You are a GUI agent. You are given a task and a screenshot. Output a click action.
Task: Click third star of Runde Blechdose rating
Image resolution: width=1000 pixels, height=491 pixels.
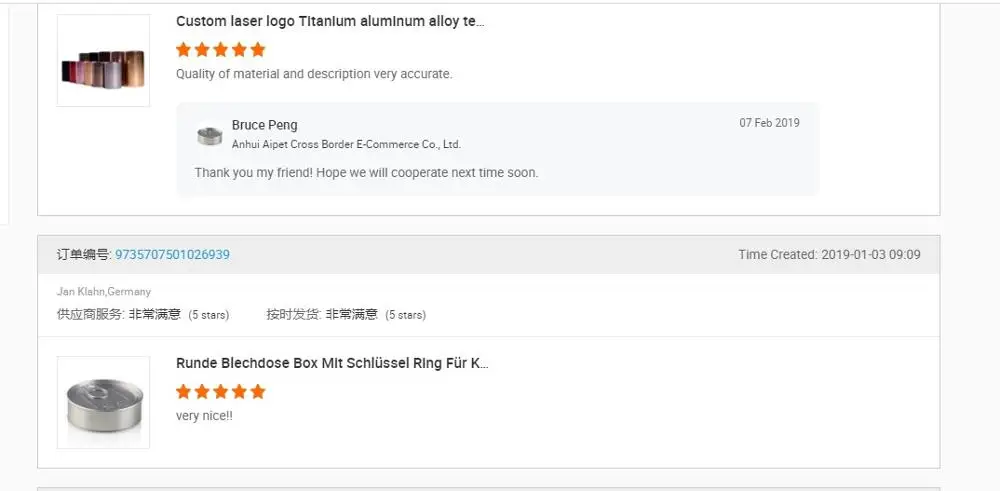221,391
